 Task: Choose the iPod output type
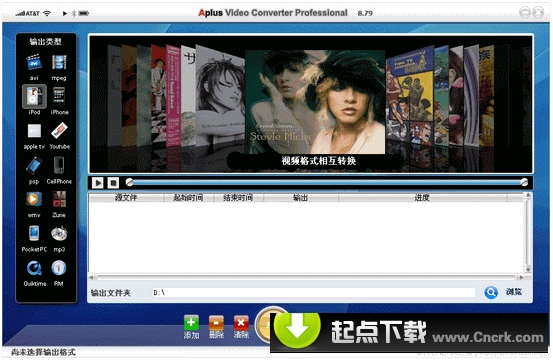[x=34, y=96]
